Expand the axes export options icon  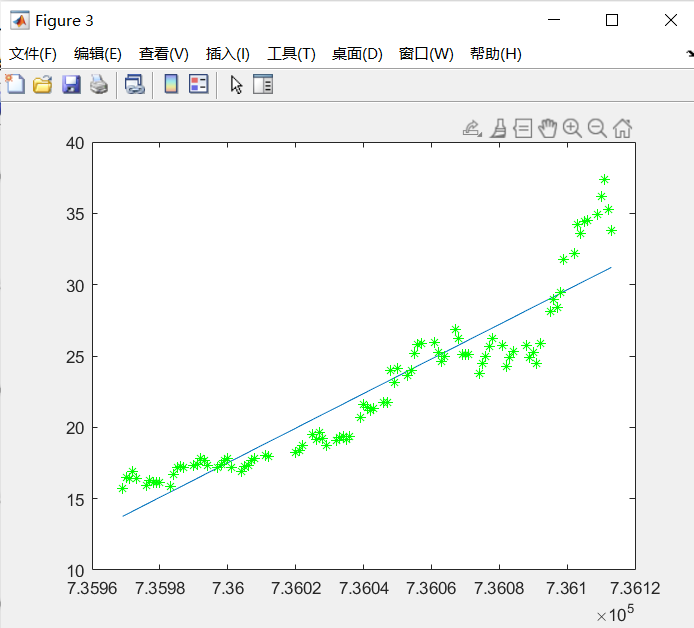pos(472,128)
